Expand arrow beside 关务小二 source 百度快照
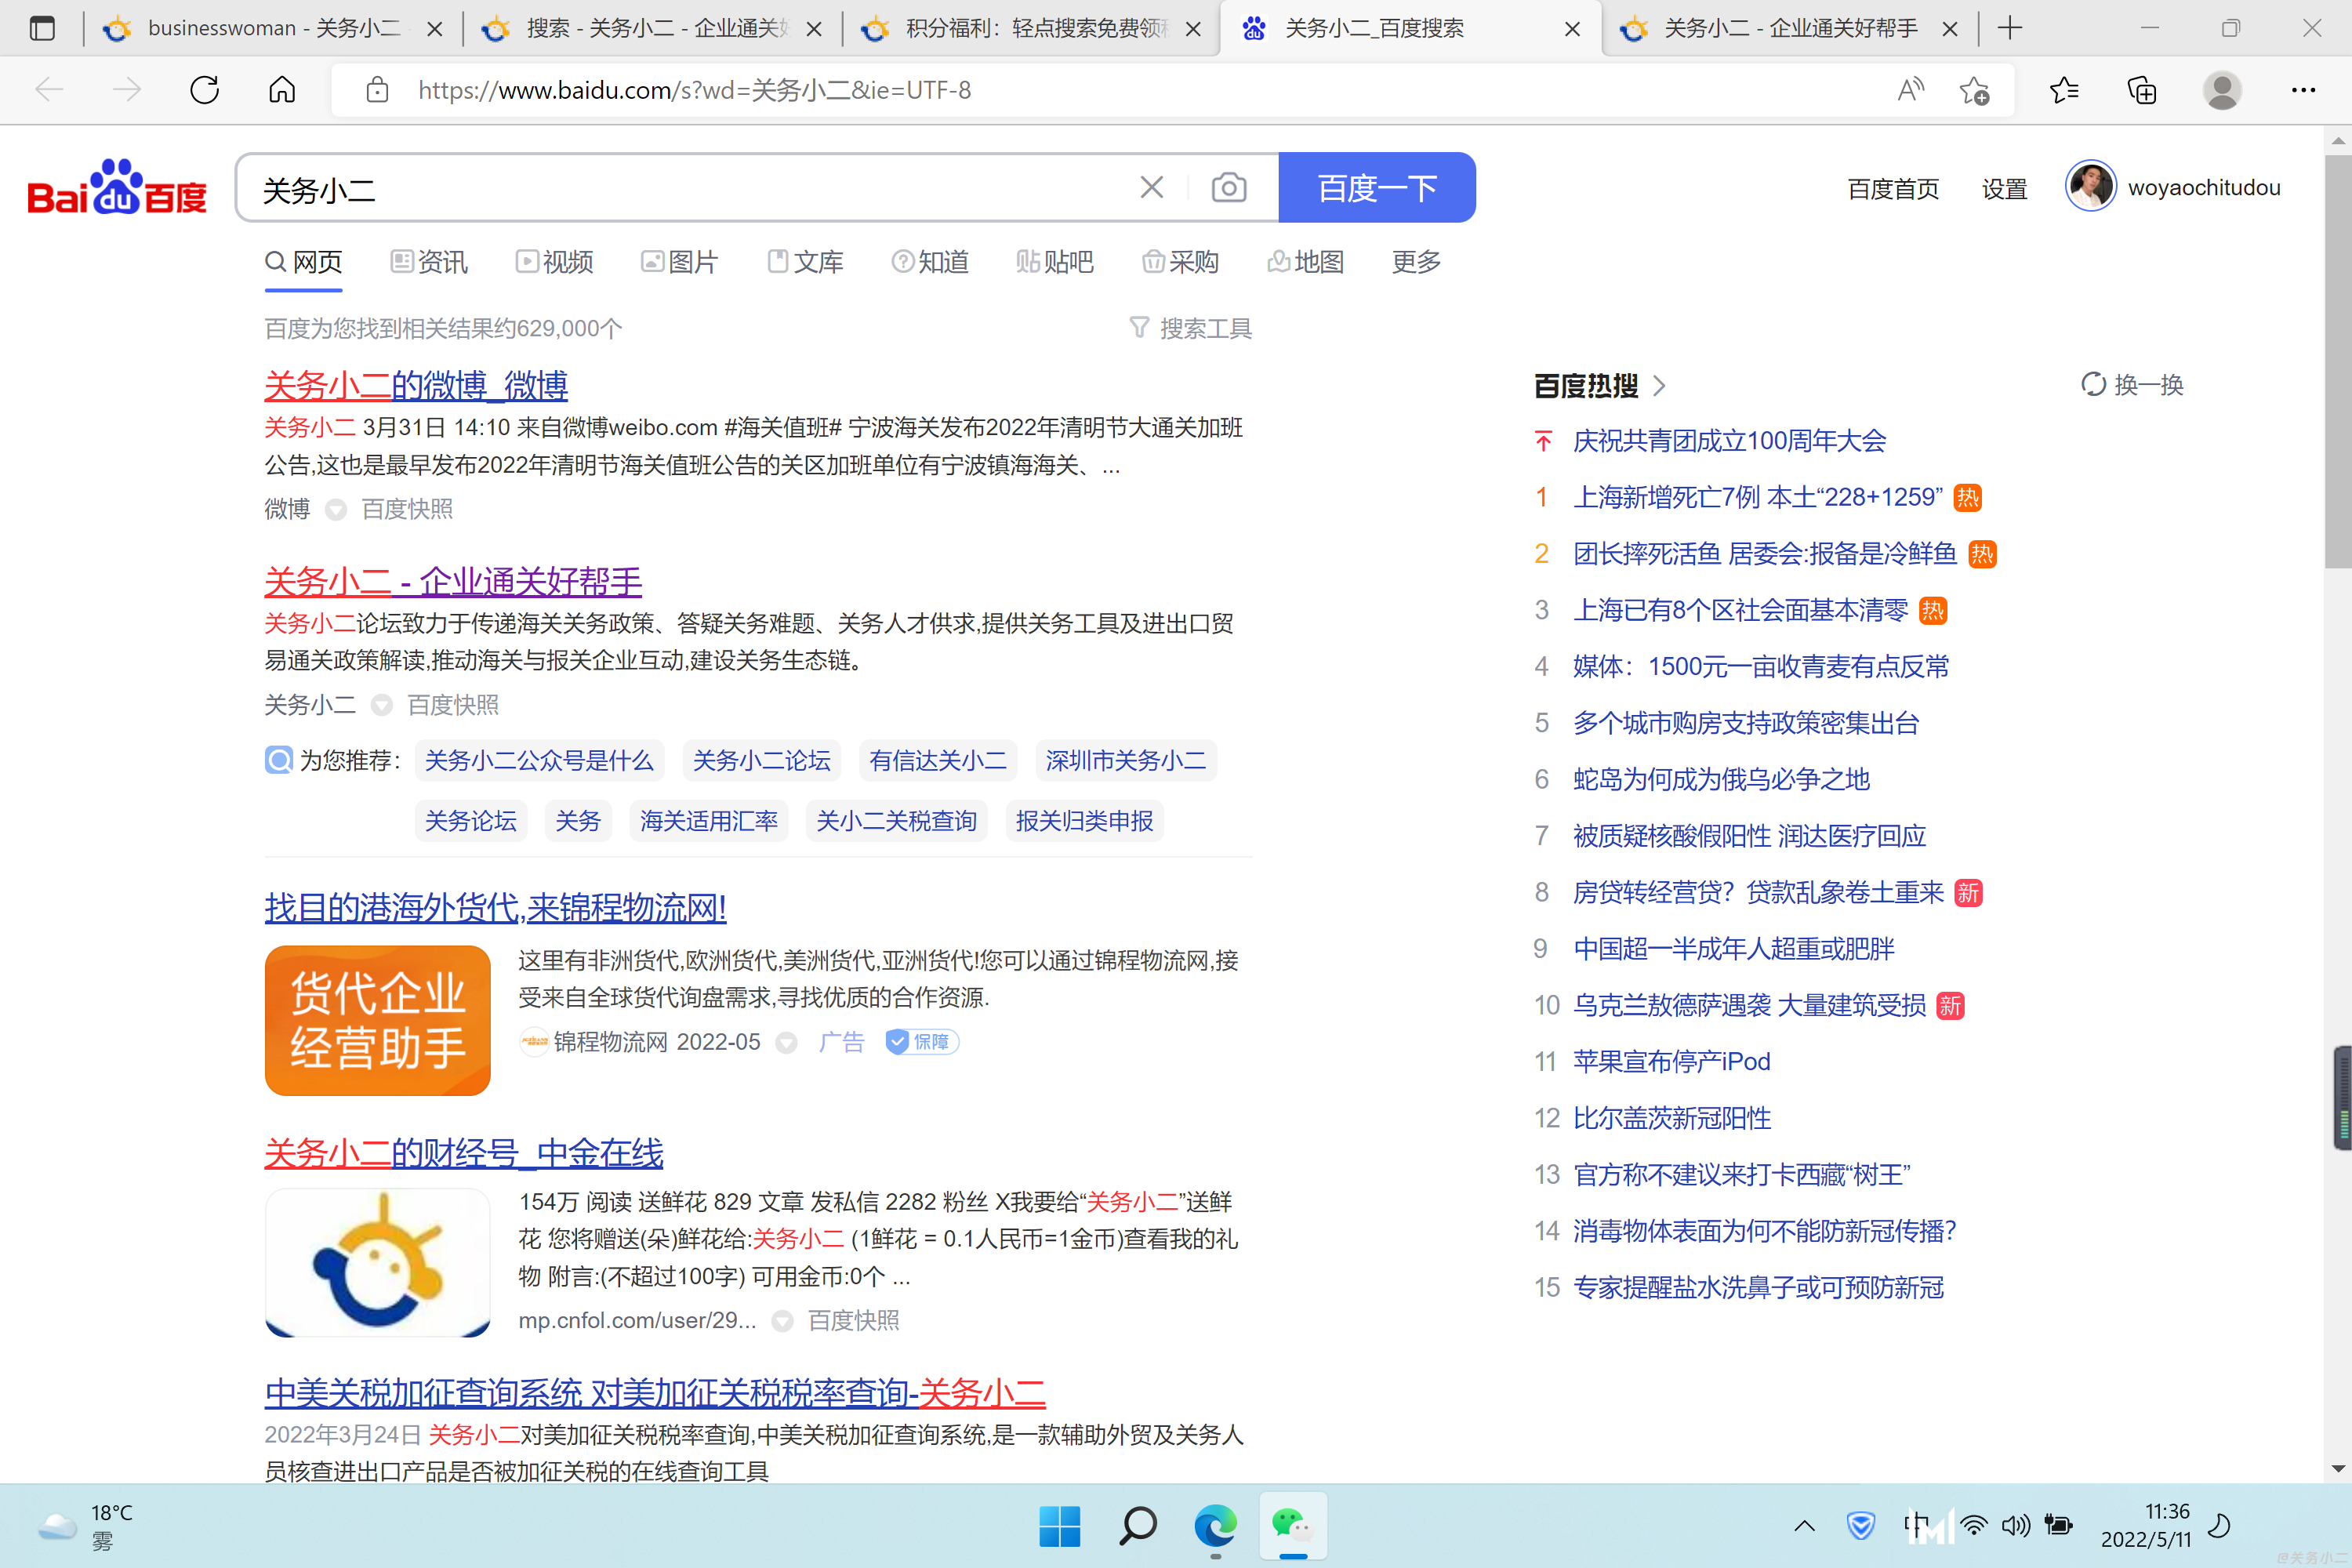 point(381,706)
